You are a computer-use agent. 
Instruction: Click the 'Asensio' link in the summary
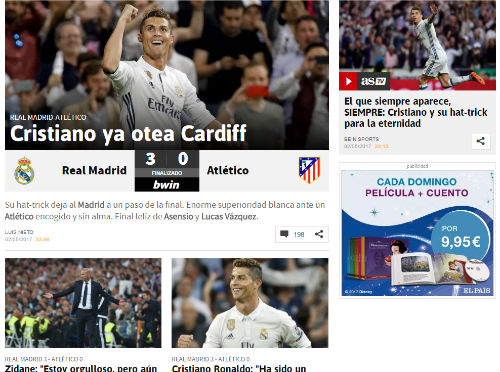pos(178,216)
